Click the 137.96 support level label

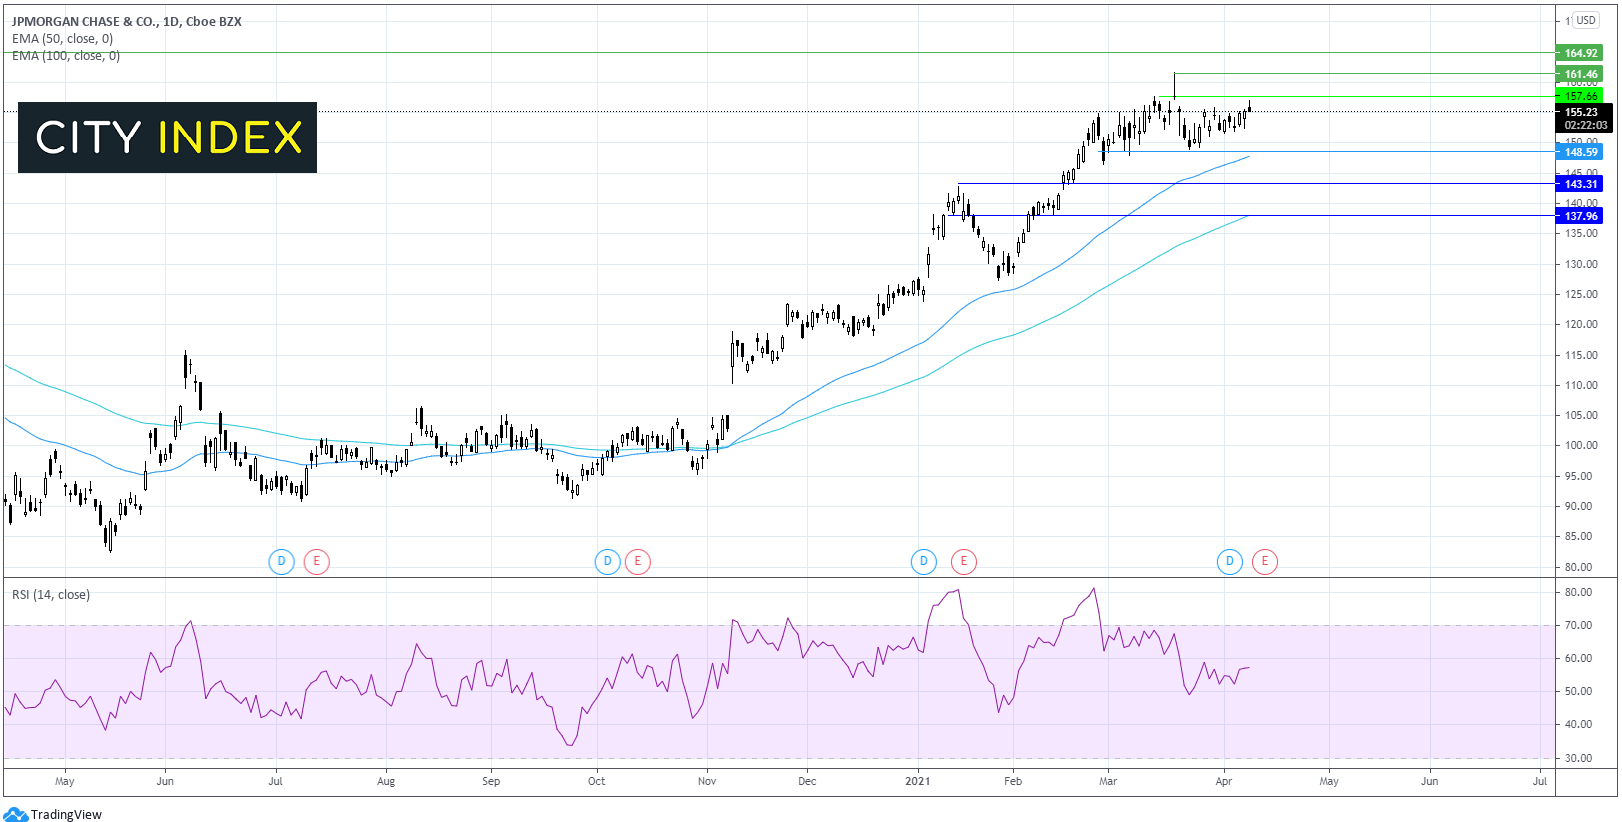(1580, 216)
